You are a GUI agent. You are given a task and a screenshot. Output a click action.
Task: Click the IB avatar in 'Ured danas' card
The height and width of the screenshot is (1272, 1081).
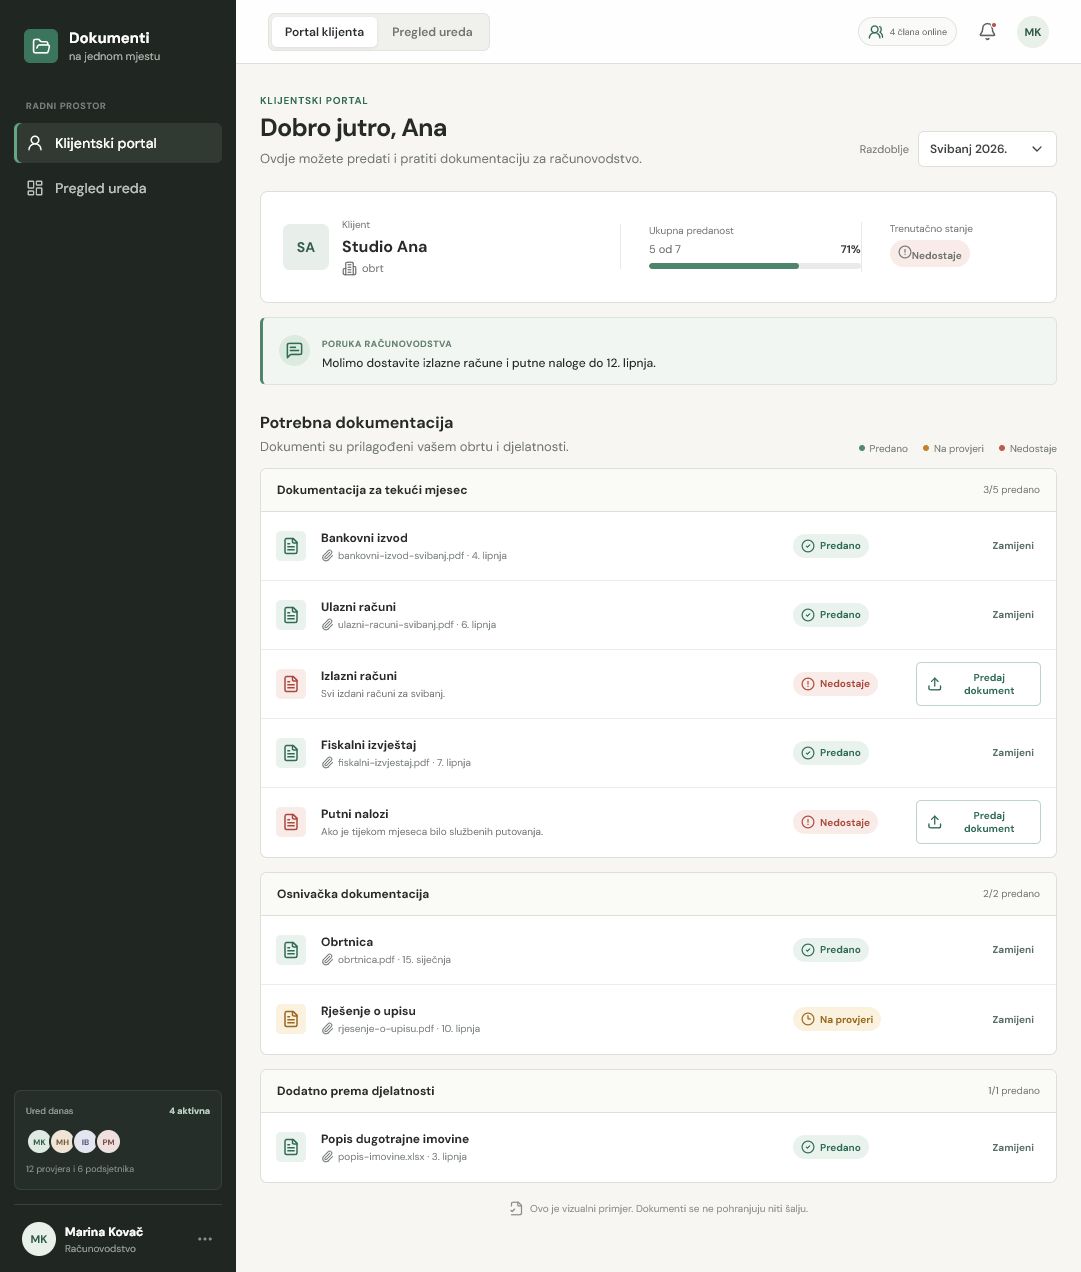(x=85, y=1141)
